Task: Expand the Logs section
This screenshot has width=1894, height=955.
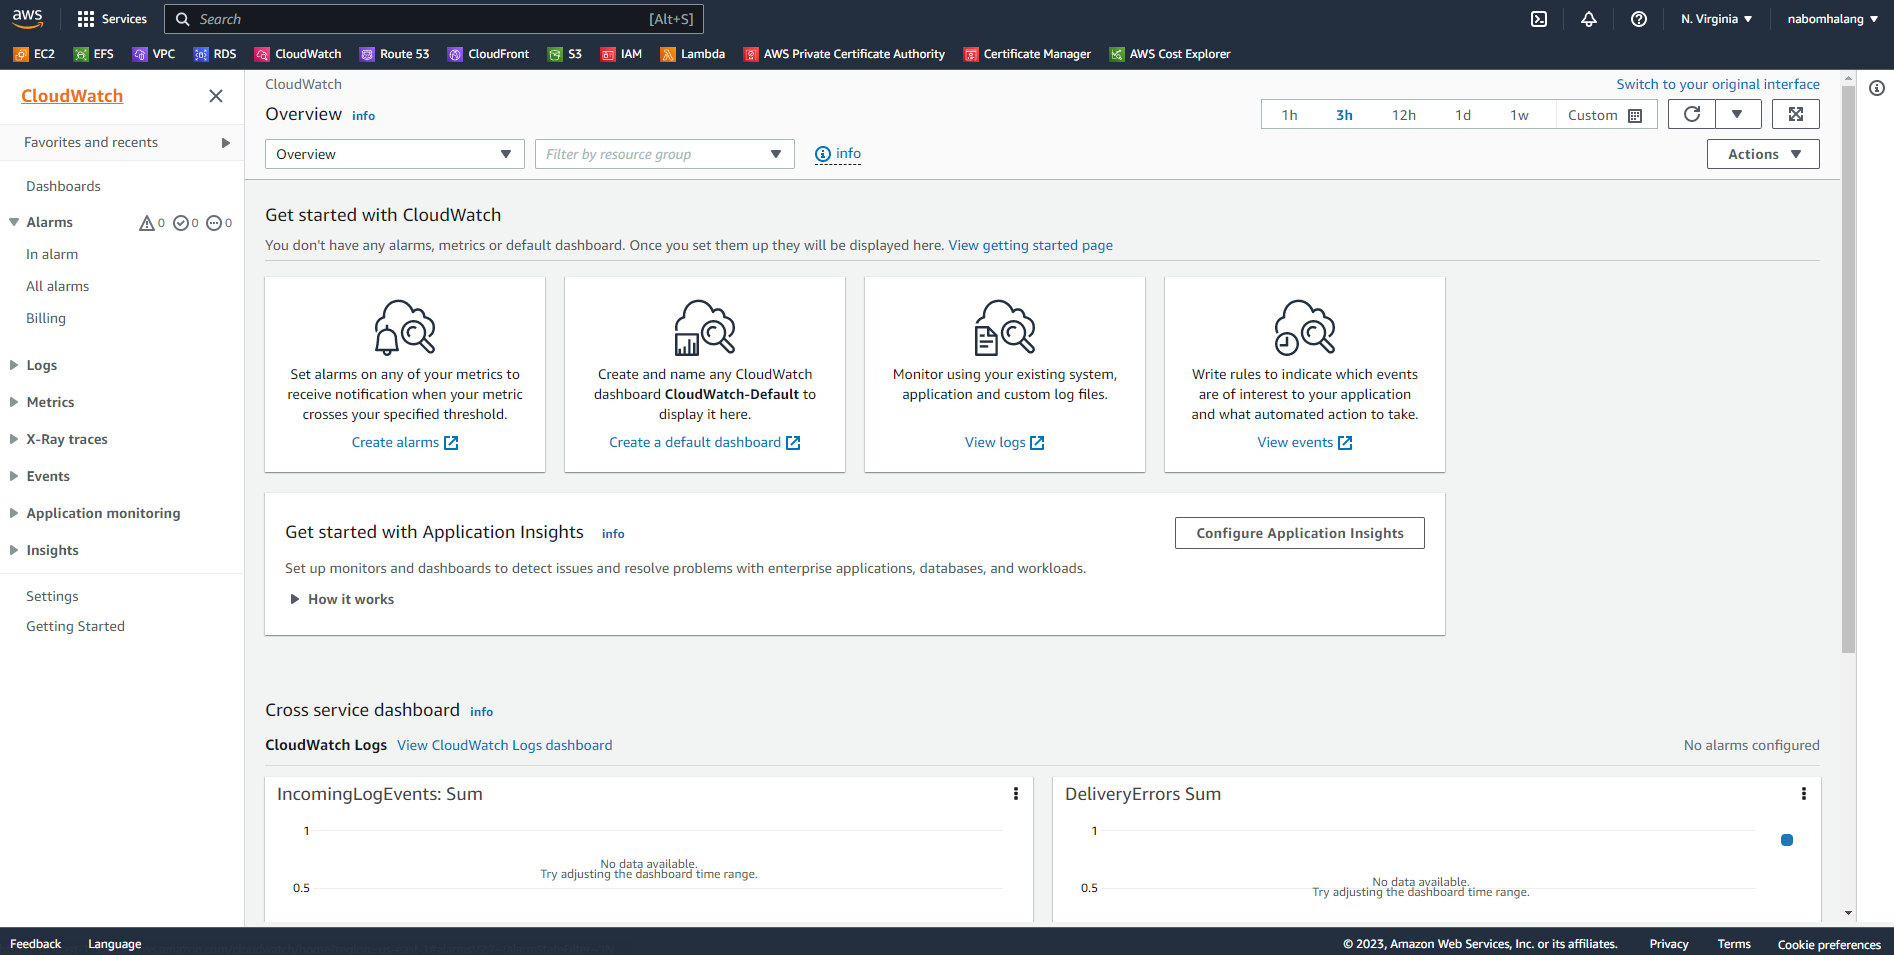Action: (14, 365)
